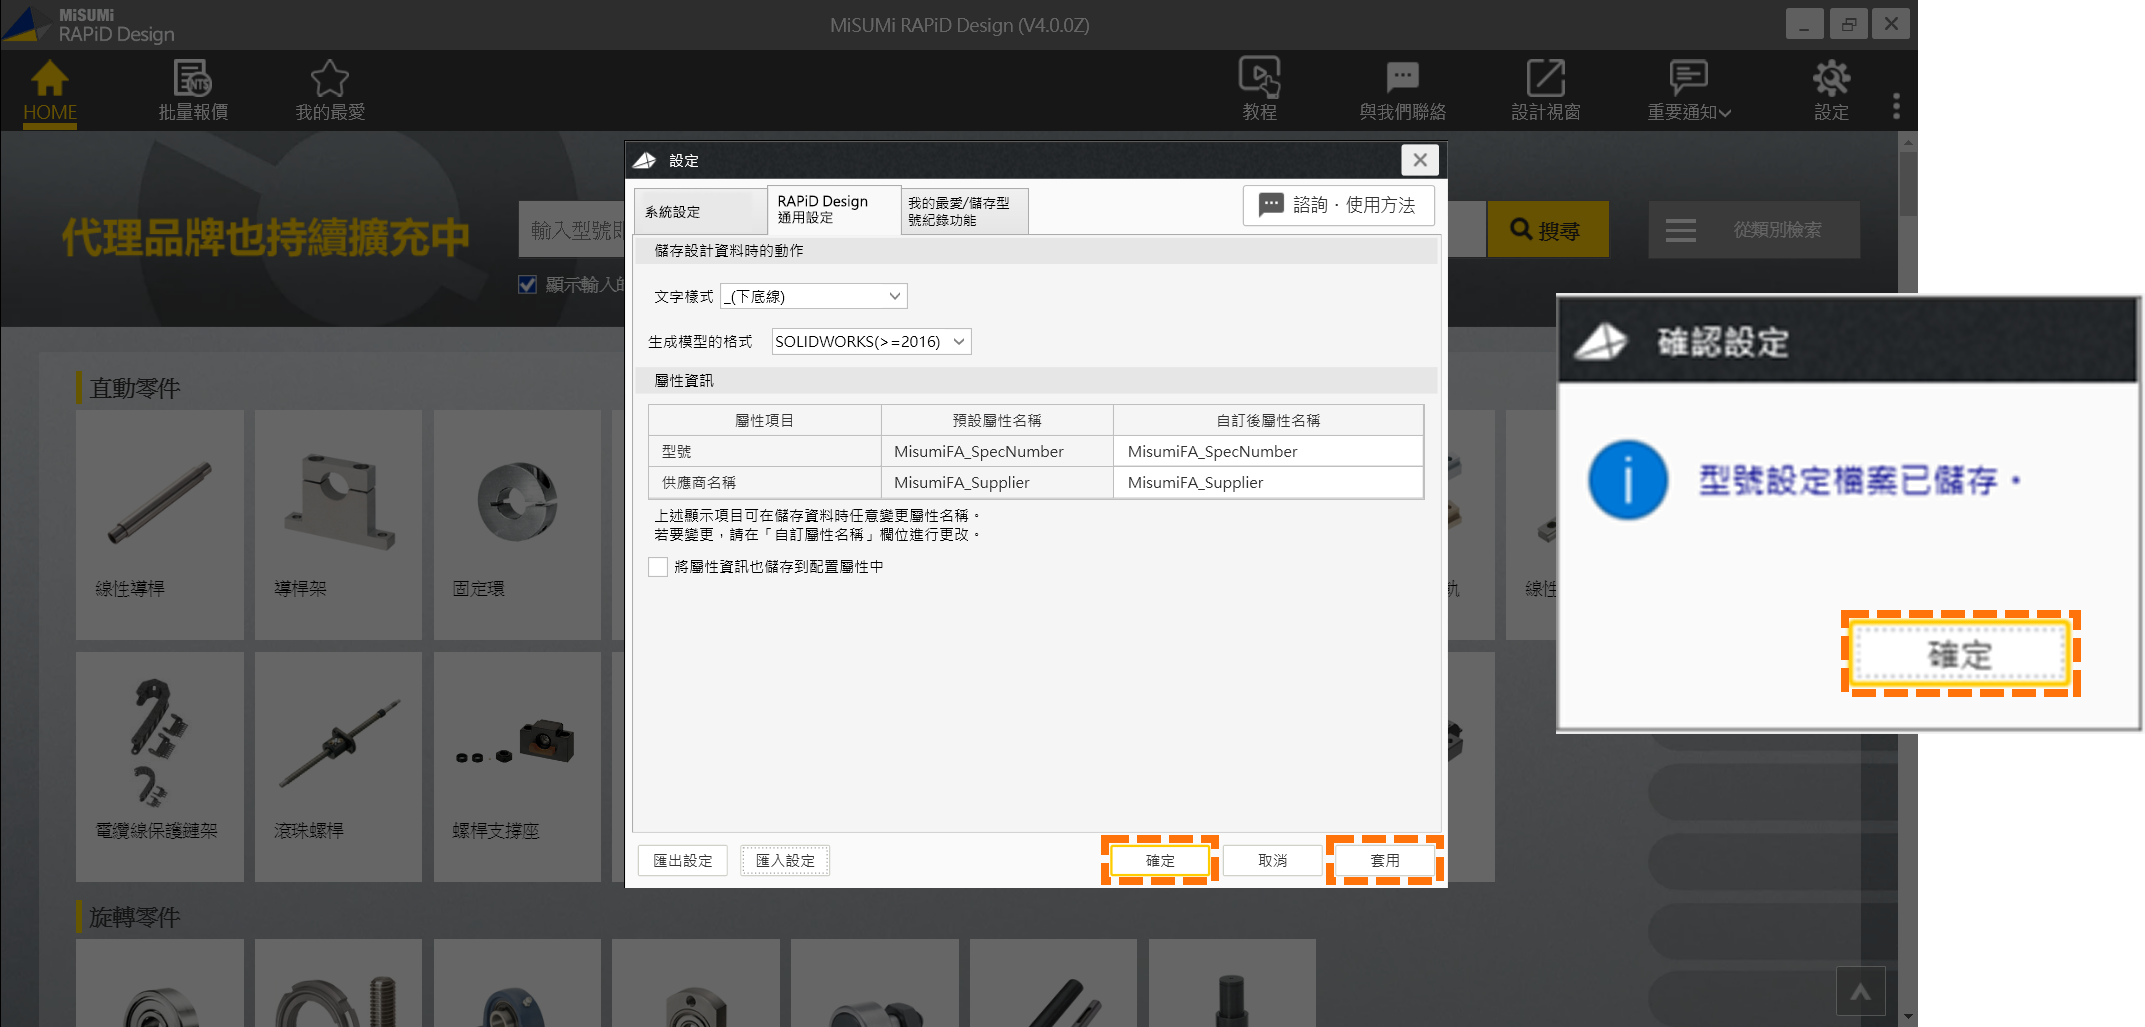Switch to 我的最愛/儲存型號紀錄功能 tab
The height and width of the screenshot is (1027, 2145).
963,211
